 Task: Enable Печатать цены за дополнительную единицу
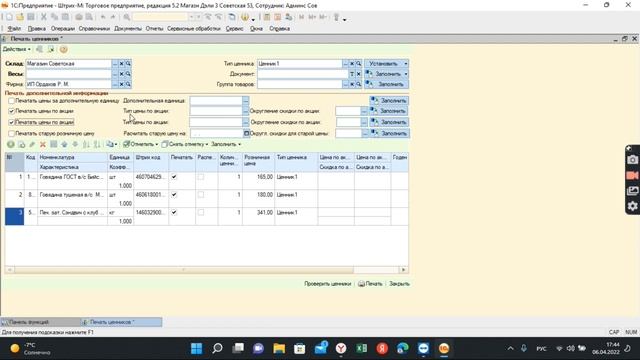(11, 100)
